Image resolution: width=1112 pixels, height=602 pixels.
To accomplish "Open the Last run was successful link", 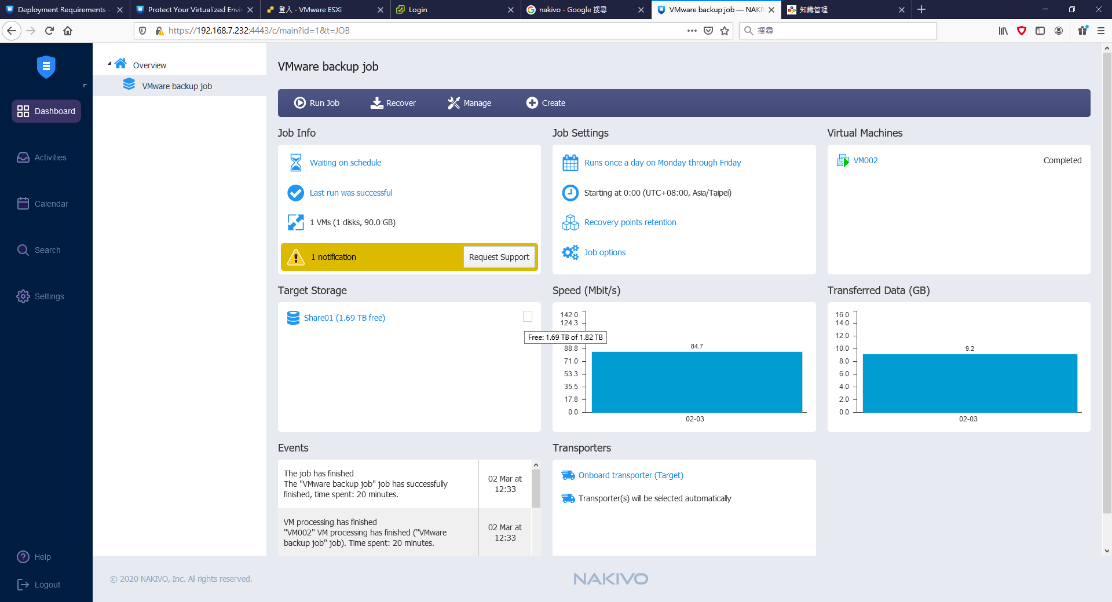I will tap(350, 193).
